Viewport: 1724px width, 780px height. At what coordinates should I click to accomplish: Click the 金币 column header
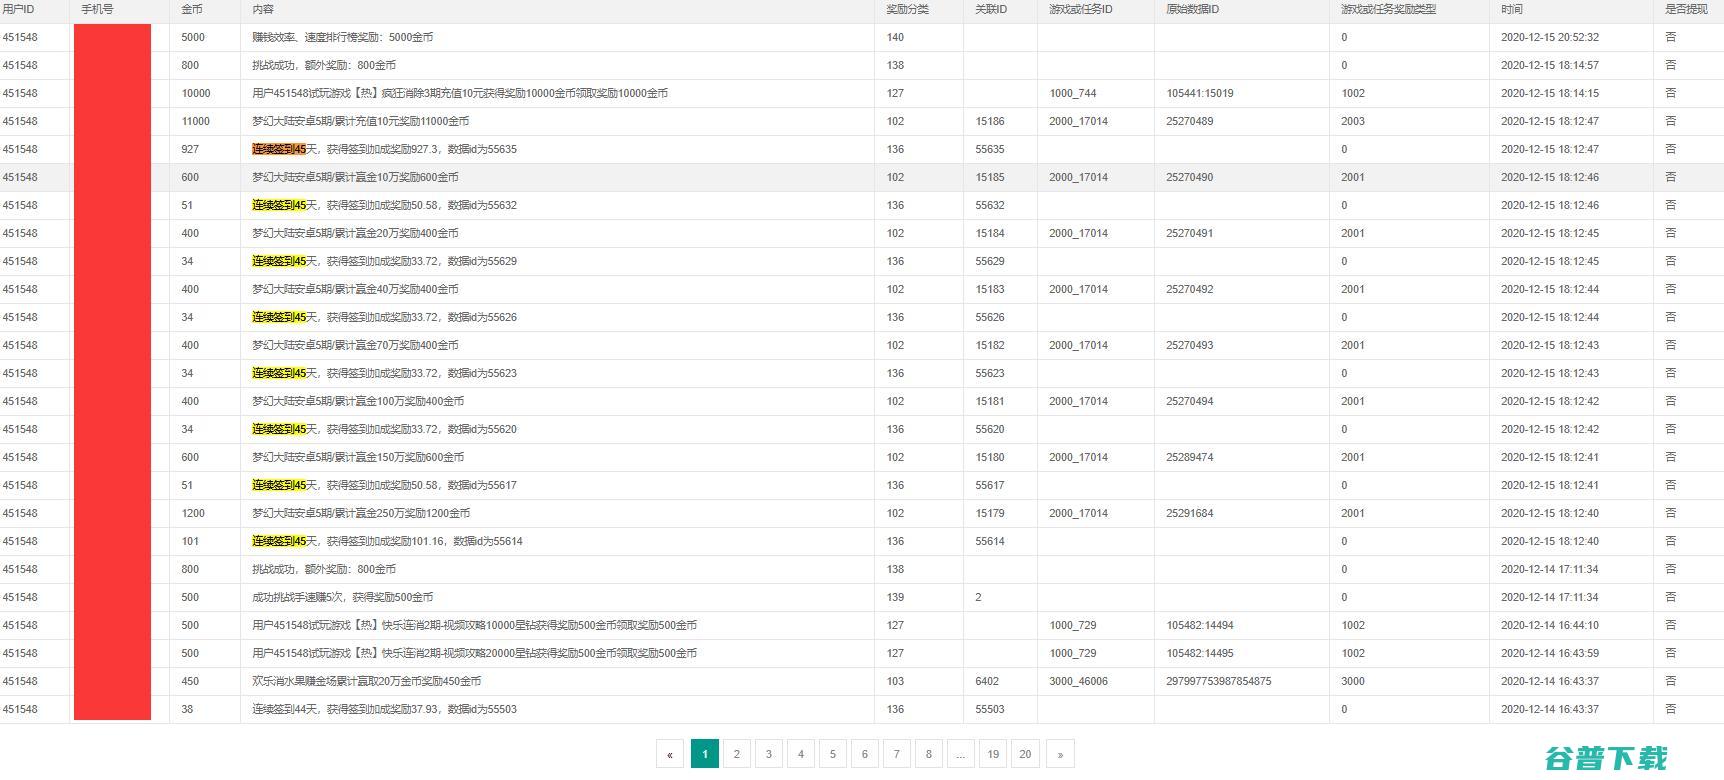(x=191, y=9)
